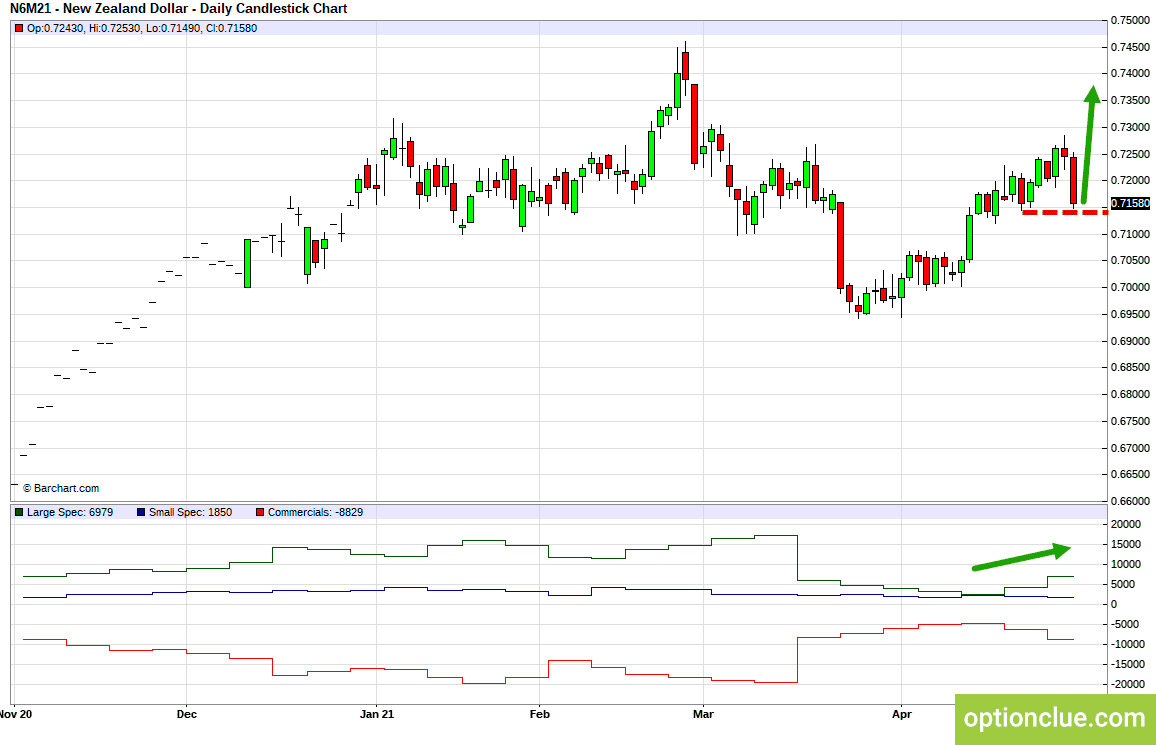Click the Commercials: -8829 legend label
This screenshot has height=745, width=1156.
(x=316, y=512)
